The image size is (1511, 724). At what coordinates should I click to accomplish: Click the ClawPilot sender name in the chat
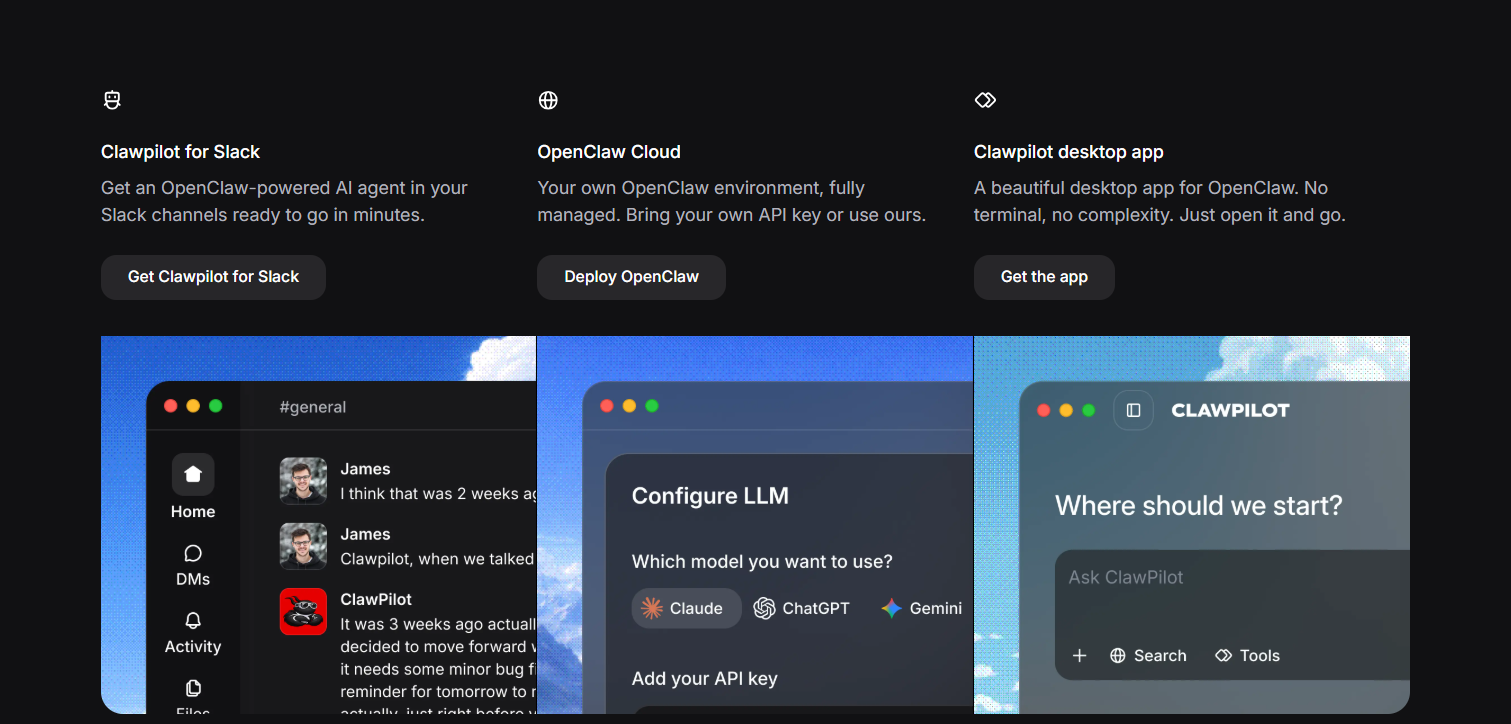click(x=376, y=599)
